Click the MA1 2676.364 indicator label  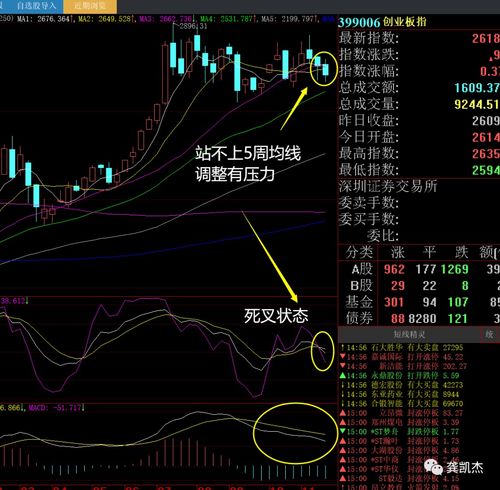[44, 19]
